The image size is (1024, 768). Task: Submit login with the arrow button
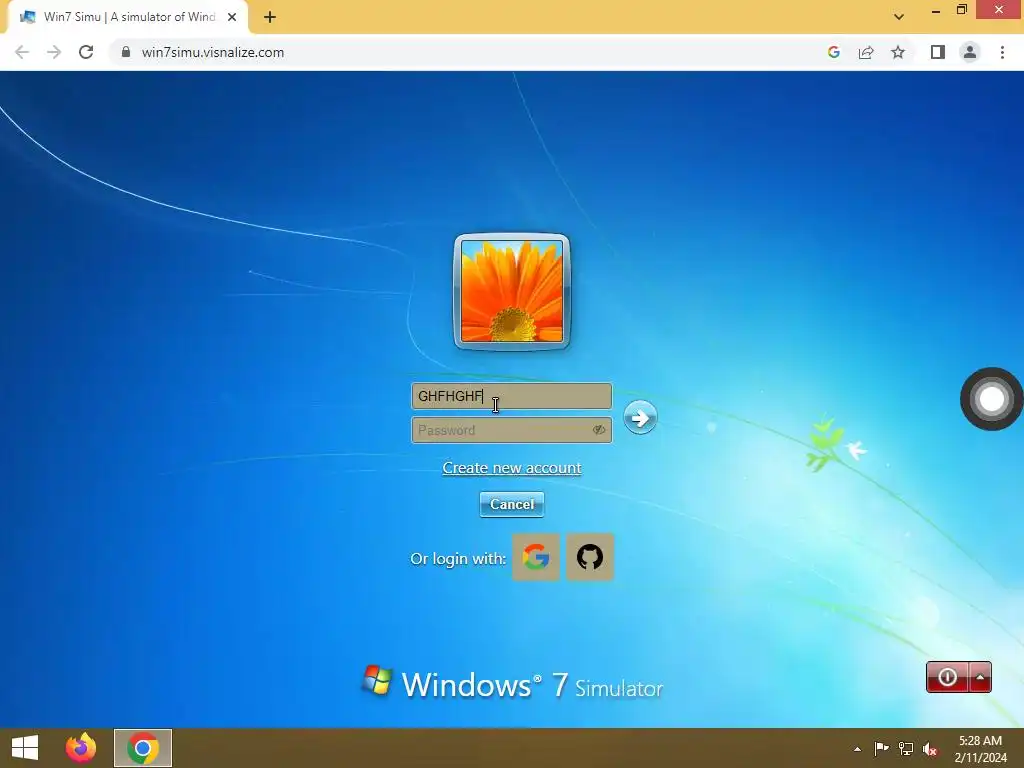639,418
